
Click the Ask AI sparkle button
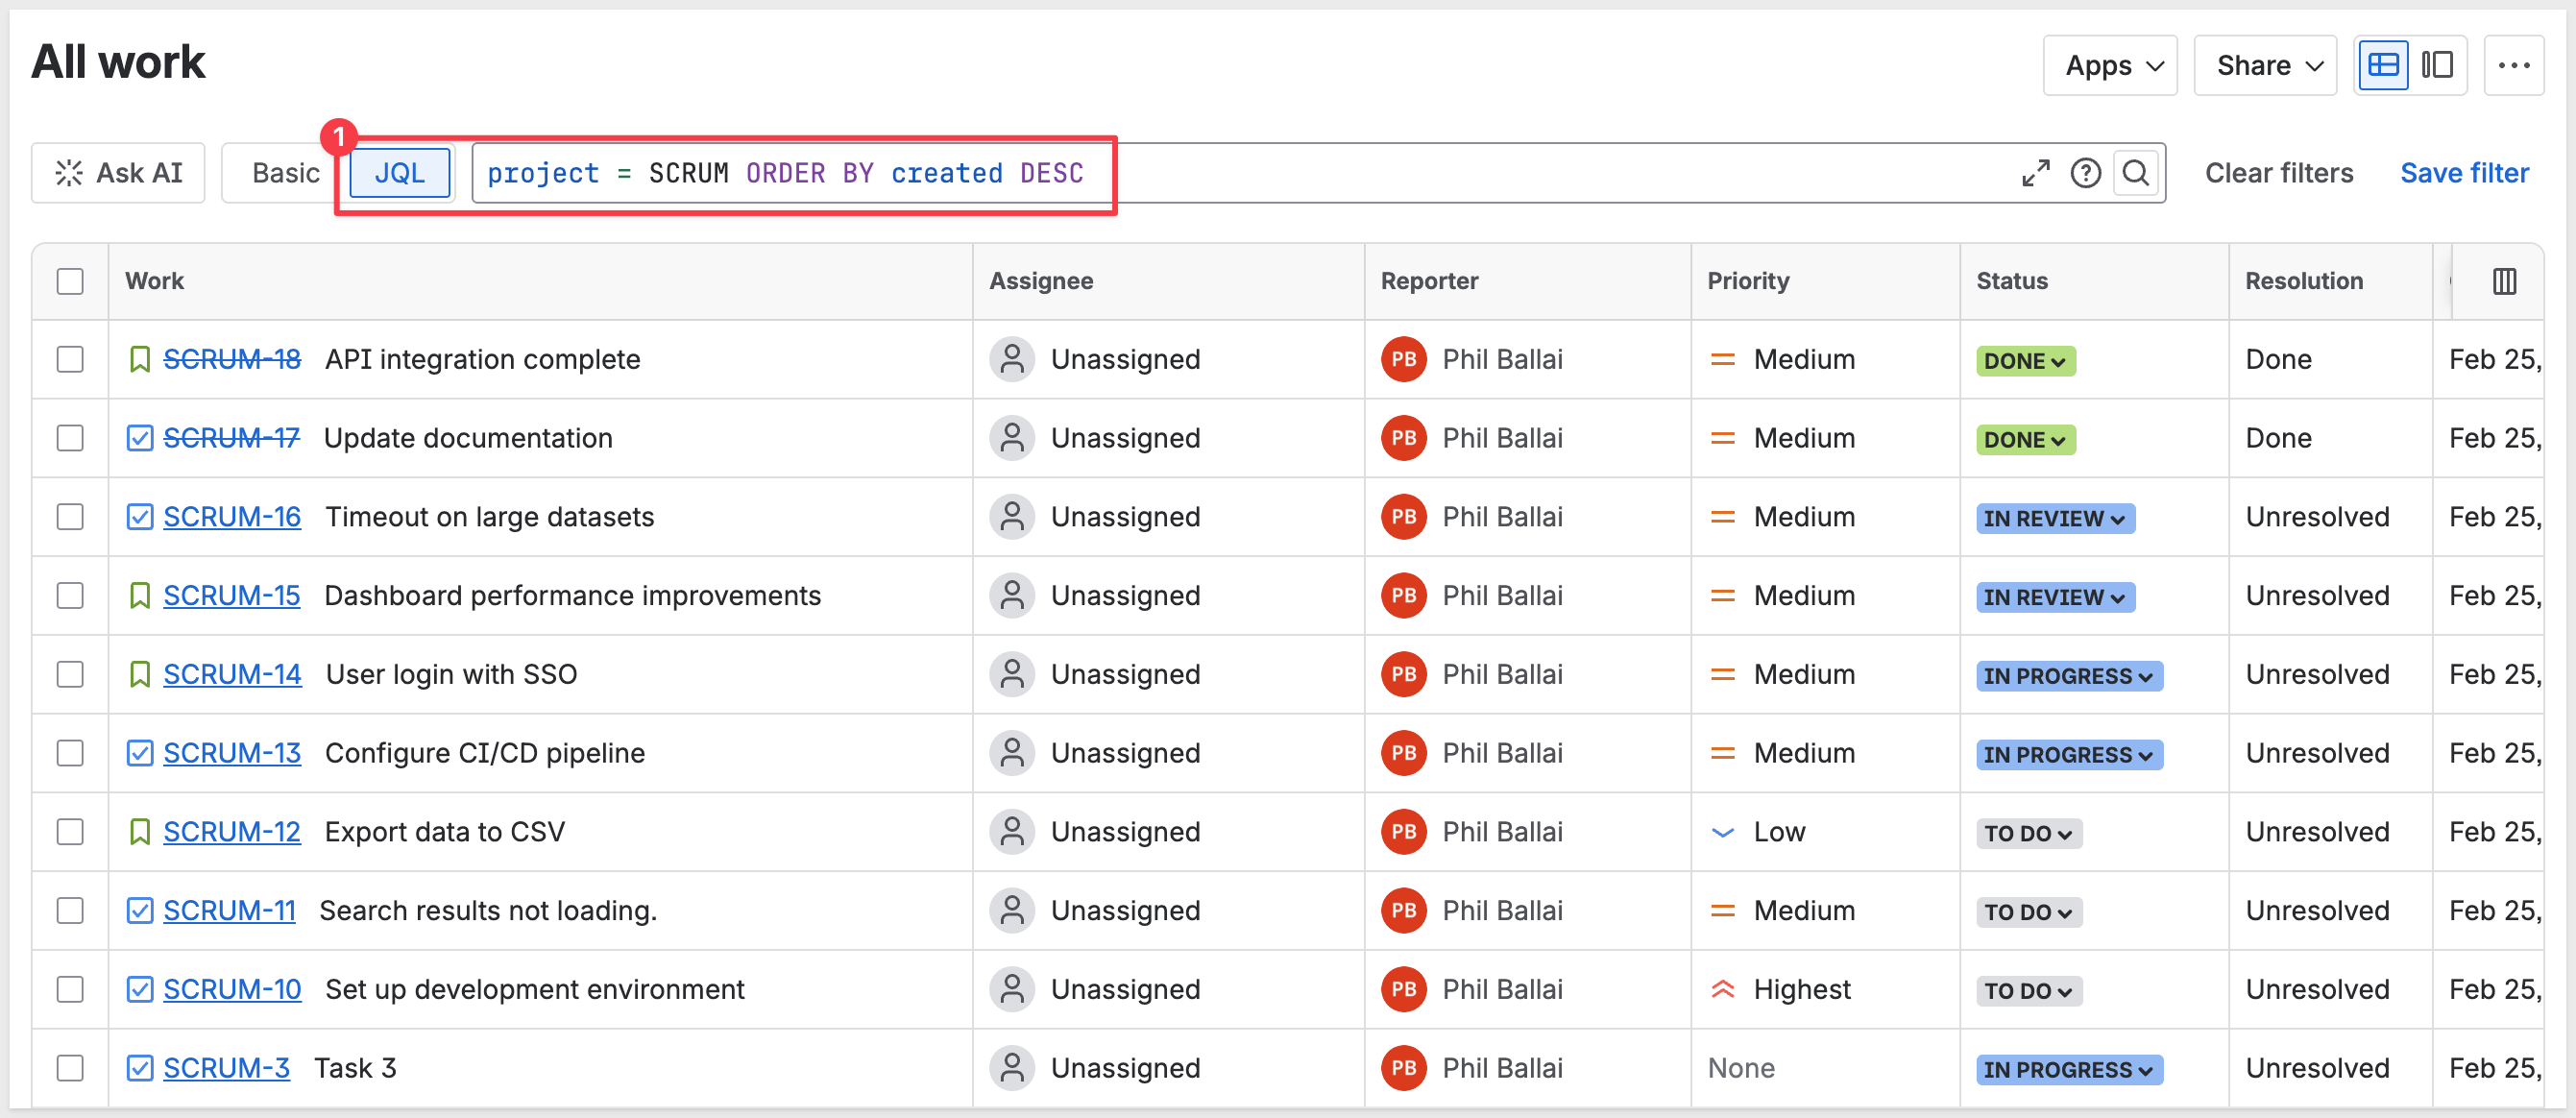click(119, 173)
